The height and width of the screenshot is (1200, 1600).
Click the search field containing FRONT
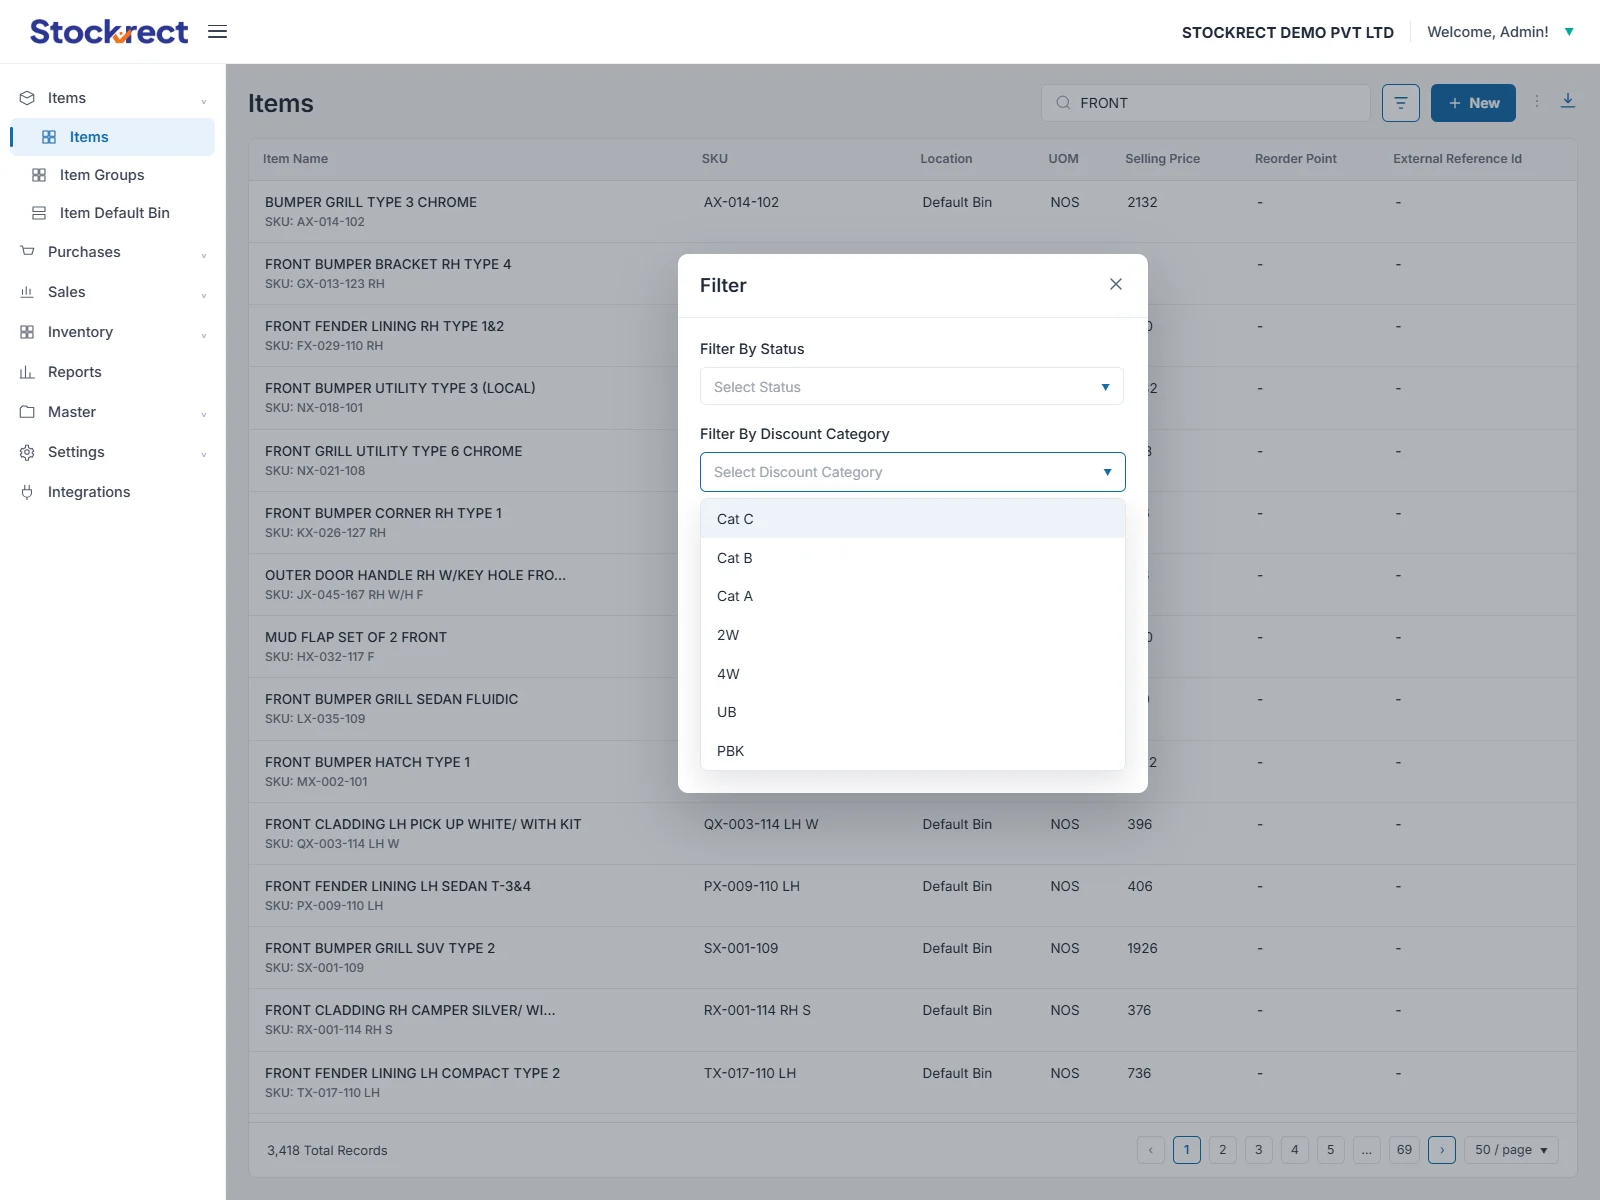(1206, 103)
